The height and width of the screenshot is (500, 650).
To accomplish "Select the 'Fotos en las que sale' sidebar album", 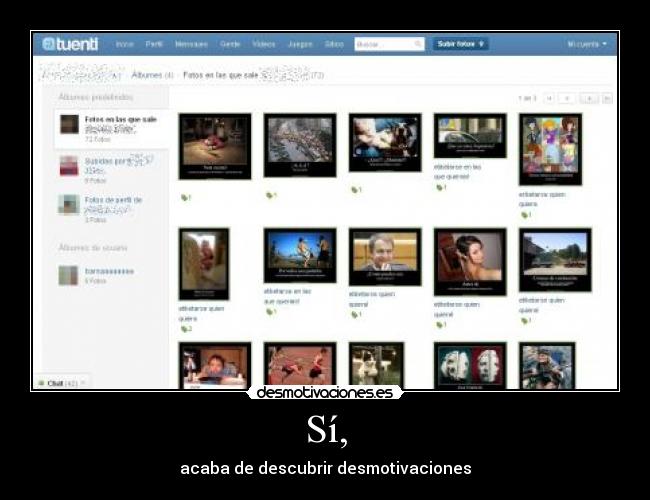I will click(112, 129).
